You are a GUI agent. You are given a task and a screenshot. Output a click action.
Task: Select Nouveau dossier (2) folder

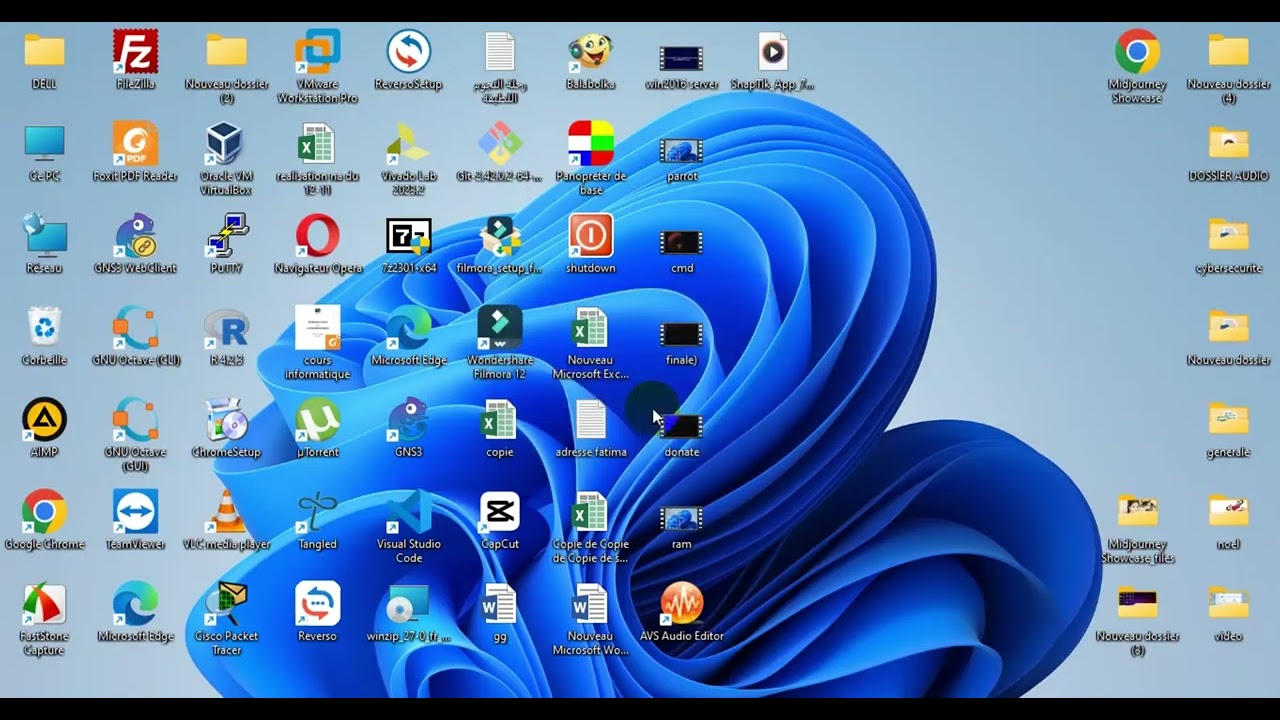point(226,52)
